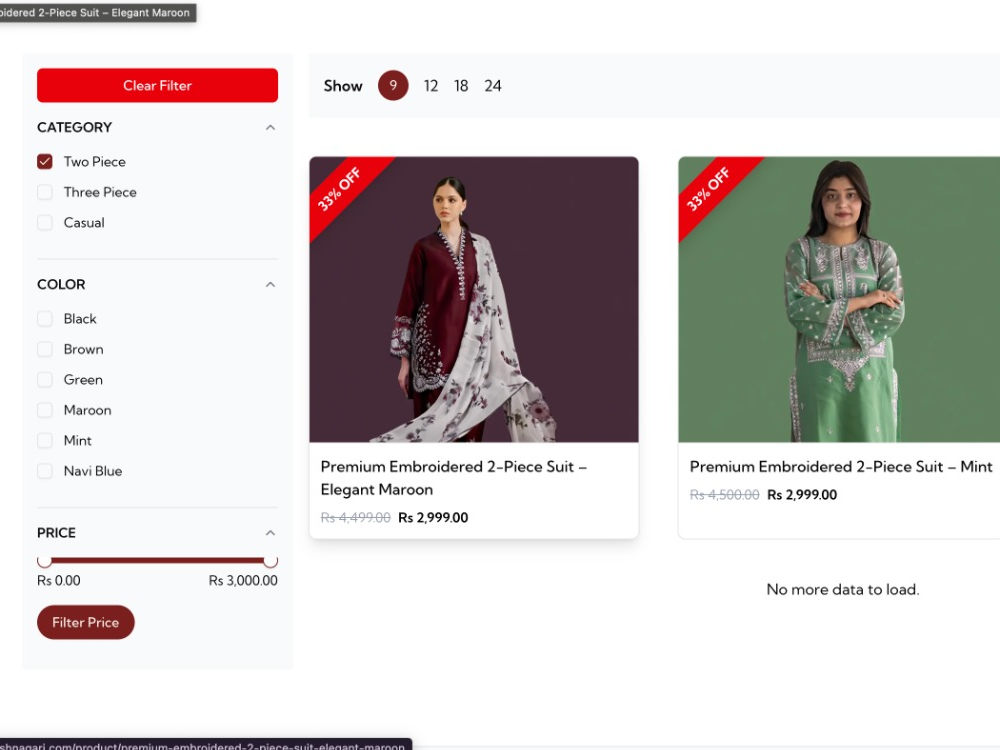Click the Rs 3,000.00 maximum price value
The image size is (1000, 750).
click(x=243, y=581)
